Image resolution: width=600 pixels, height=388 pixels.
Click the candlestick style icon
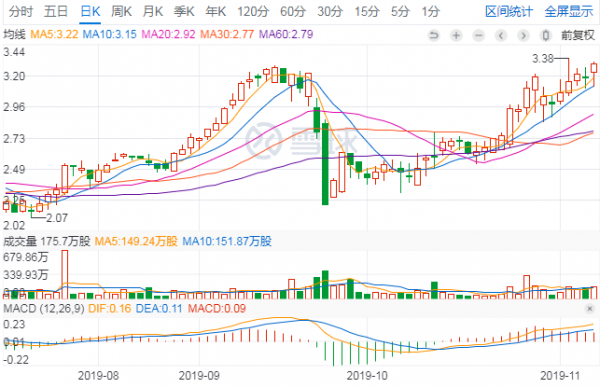pyautogui.click(x=546, y=36)
